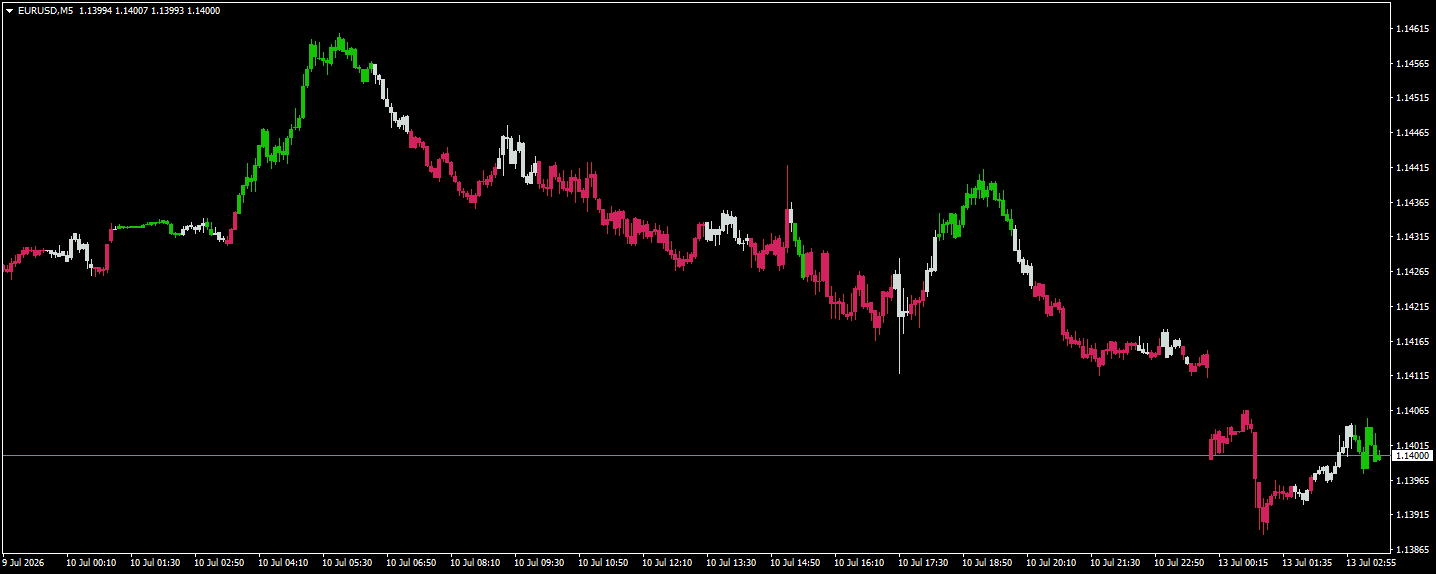Click the 10 Jul 18:50 time label
The width and height of the screenshot is (1436, 574).
tap(987, 563)
